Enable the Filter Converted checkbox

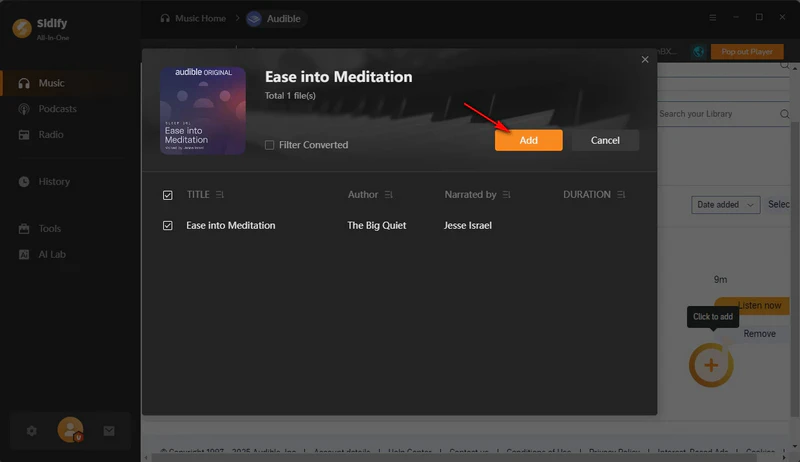pos(269,145)
